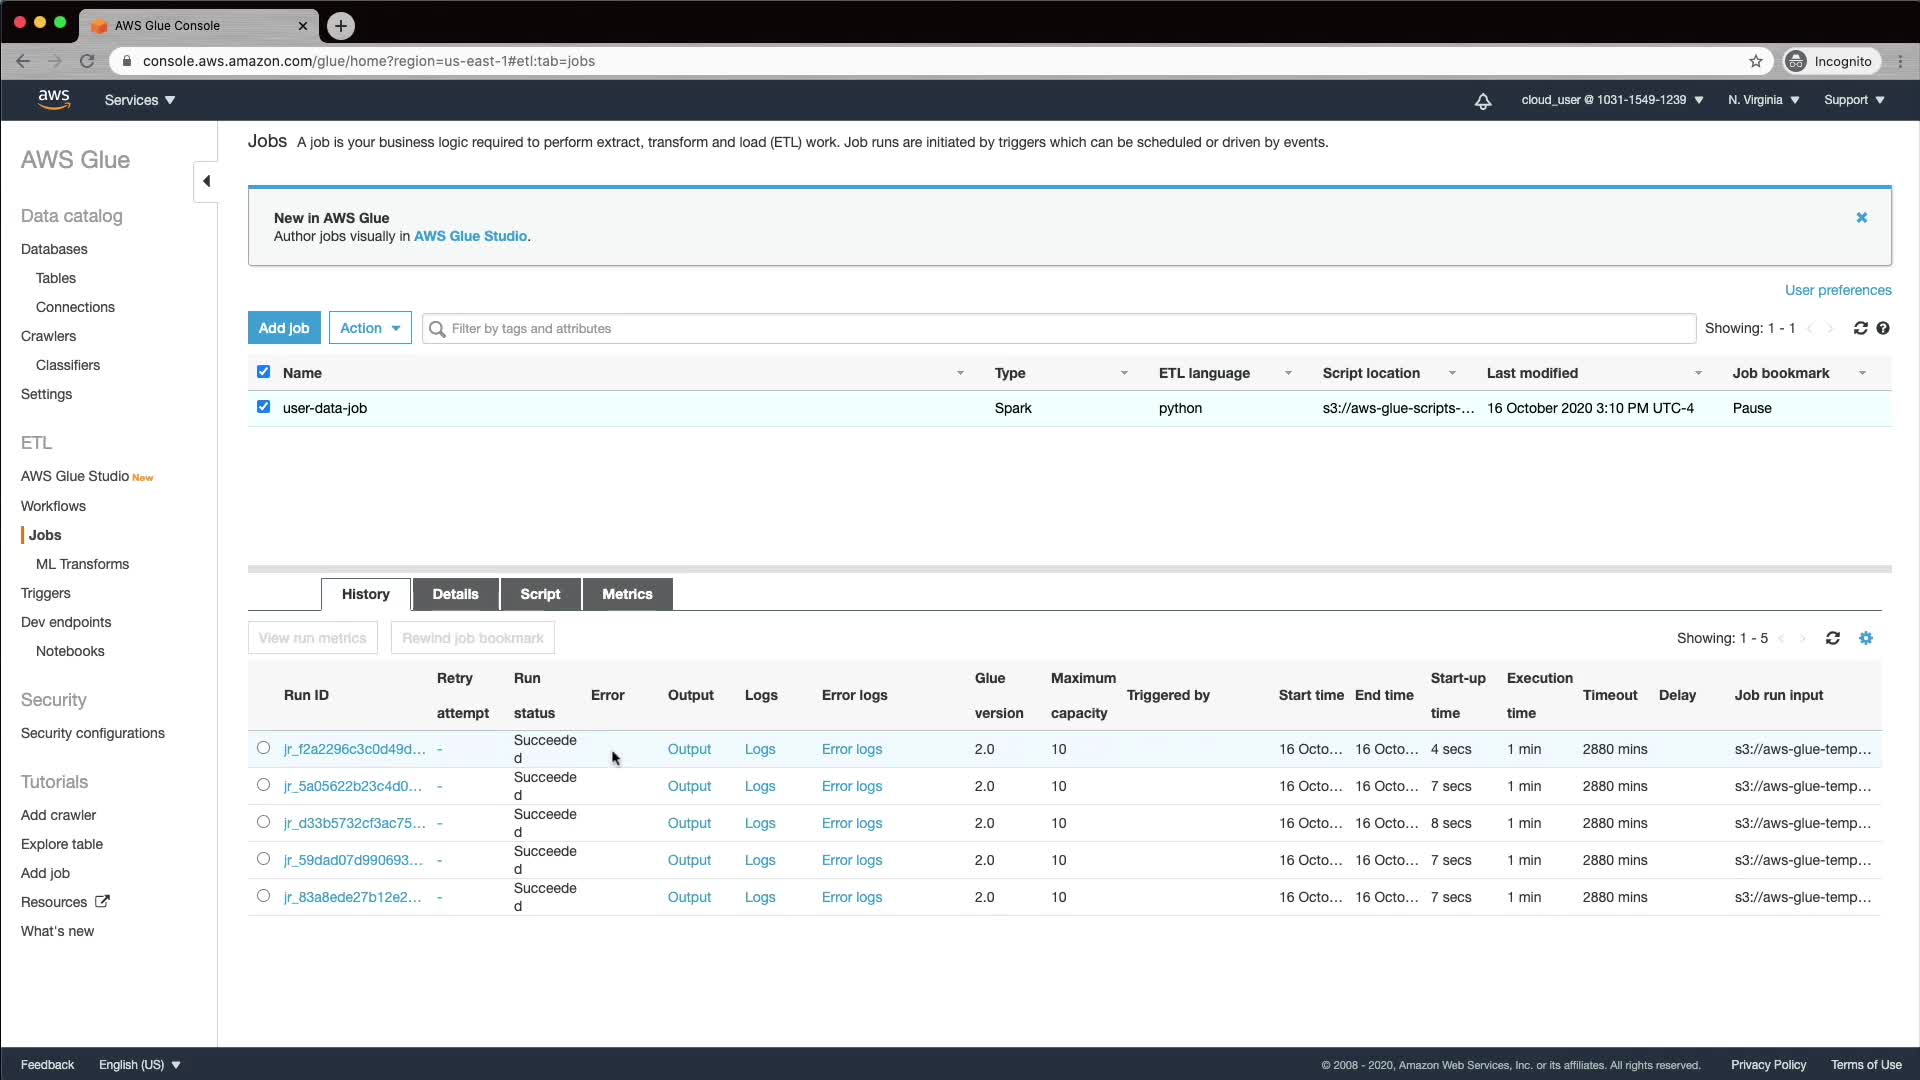Screen dimensions: 1920x1080
Task: Refresh the jobs list icon
Action: (1860, 328)
